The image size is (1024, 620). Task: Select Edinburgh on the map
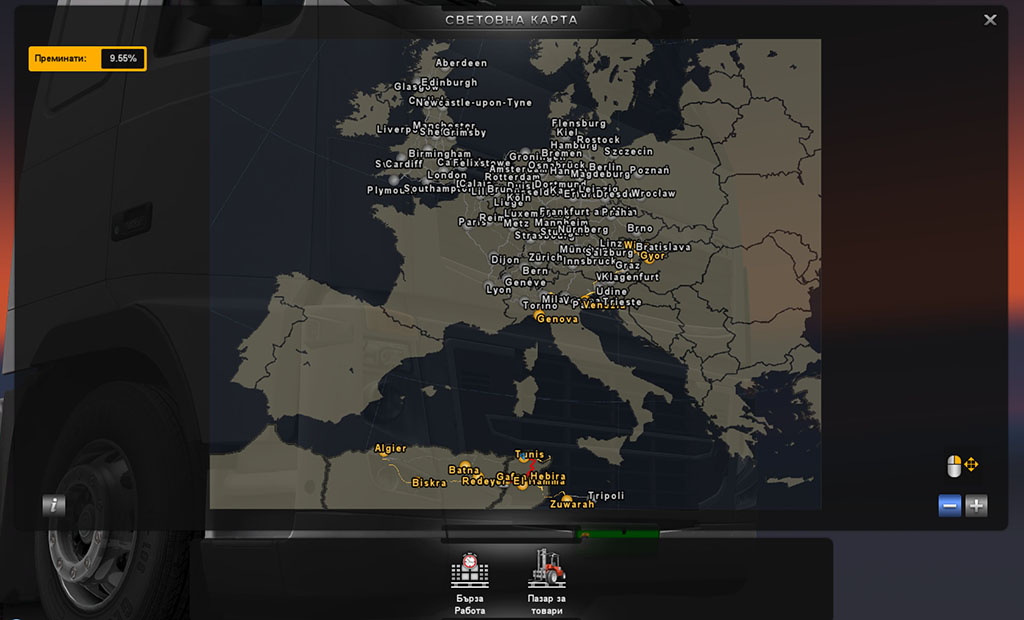(449, 82)
